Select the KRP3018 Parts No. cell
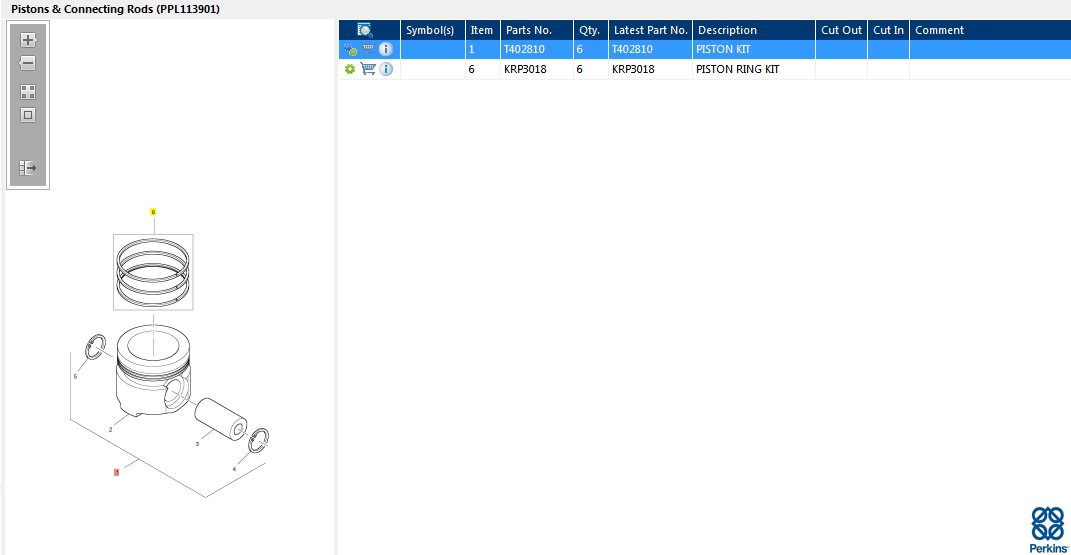The width and height of the screenshot is (1071, 555). 537,69
